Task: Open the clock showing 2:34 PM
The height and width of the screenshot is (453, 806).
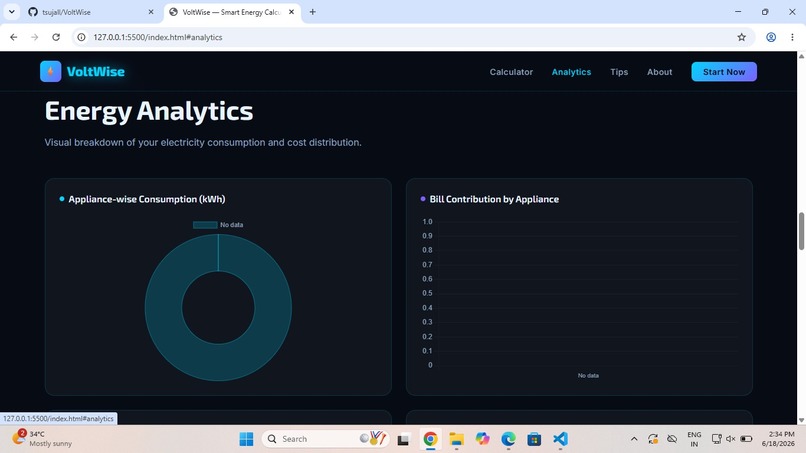Action: click(x=777, y=439)
